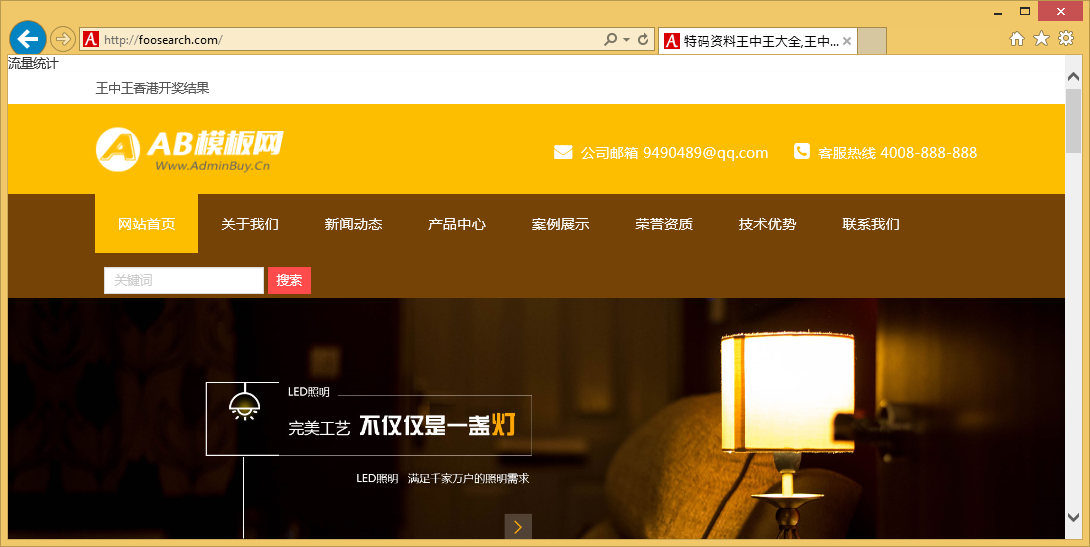Click inside the 关键词 search field
This screenshot has height=547, width=1090.
click(x=184, y=281)
